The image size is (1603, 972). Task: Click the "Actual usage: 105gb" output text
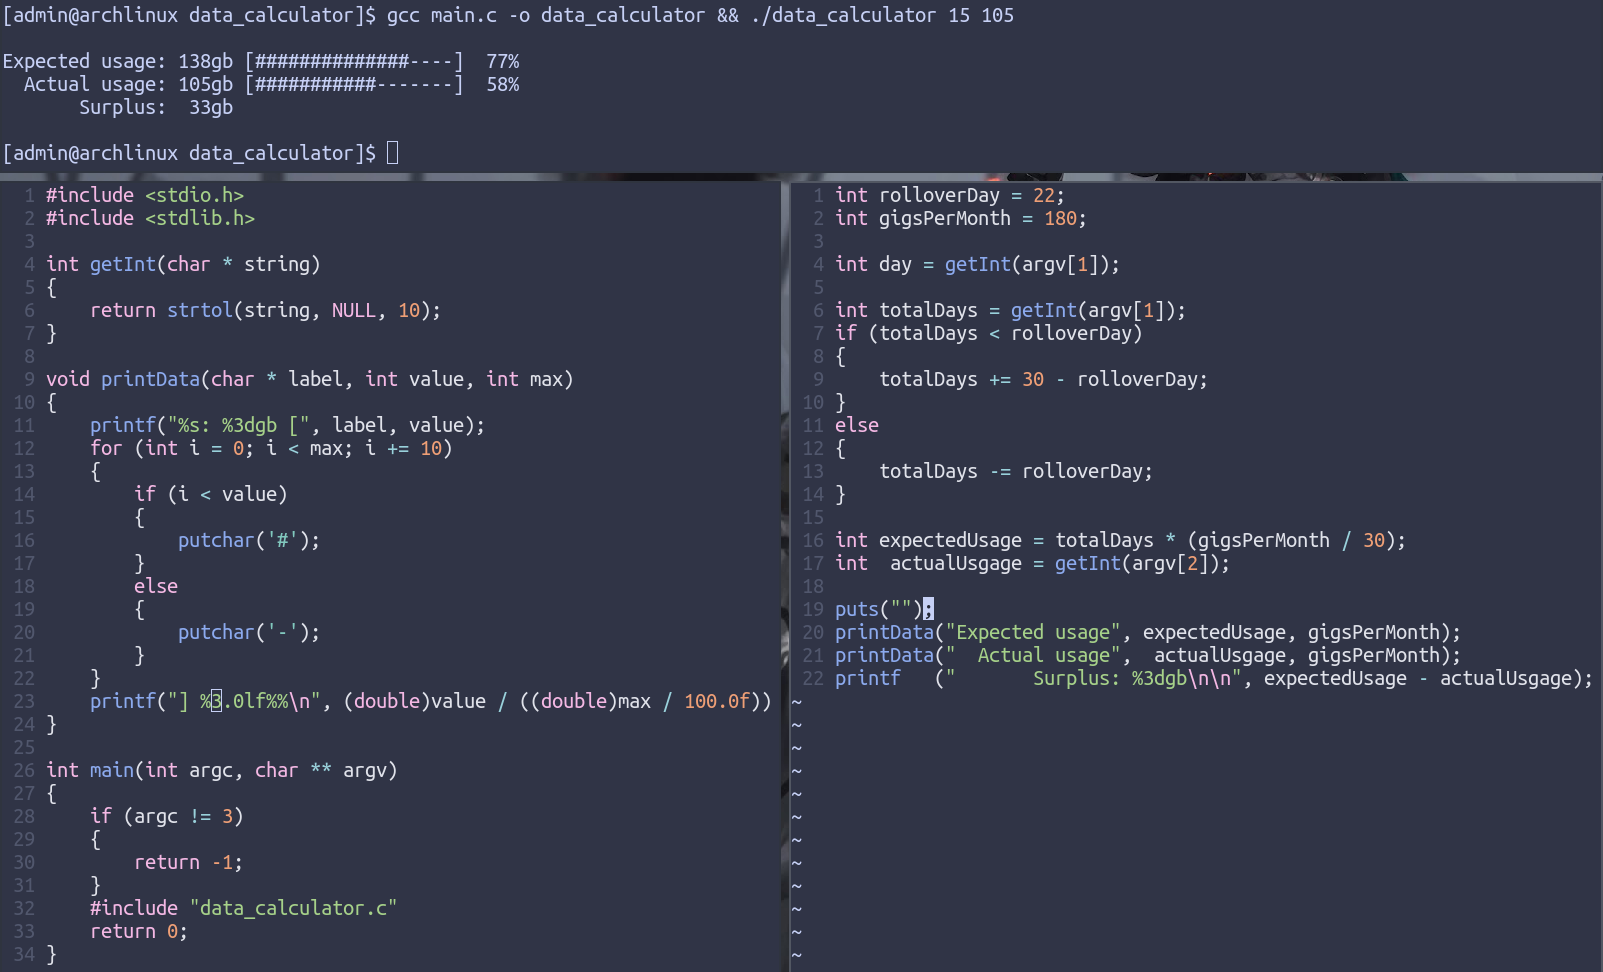pos(128,84)
